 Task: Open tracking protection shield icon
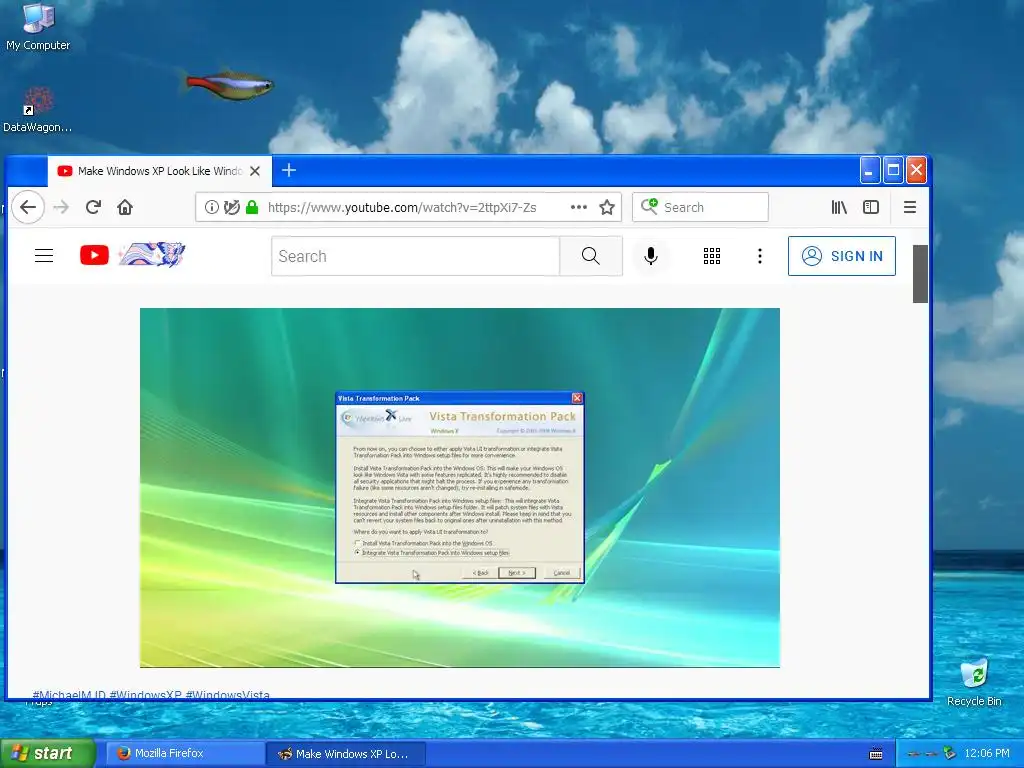[x=231, y=207]
